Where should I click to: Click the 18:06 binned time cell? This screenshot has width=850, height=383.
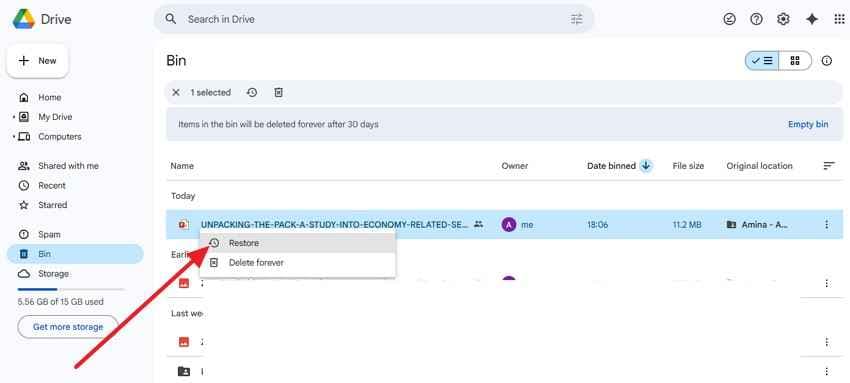[597, 224]
